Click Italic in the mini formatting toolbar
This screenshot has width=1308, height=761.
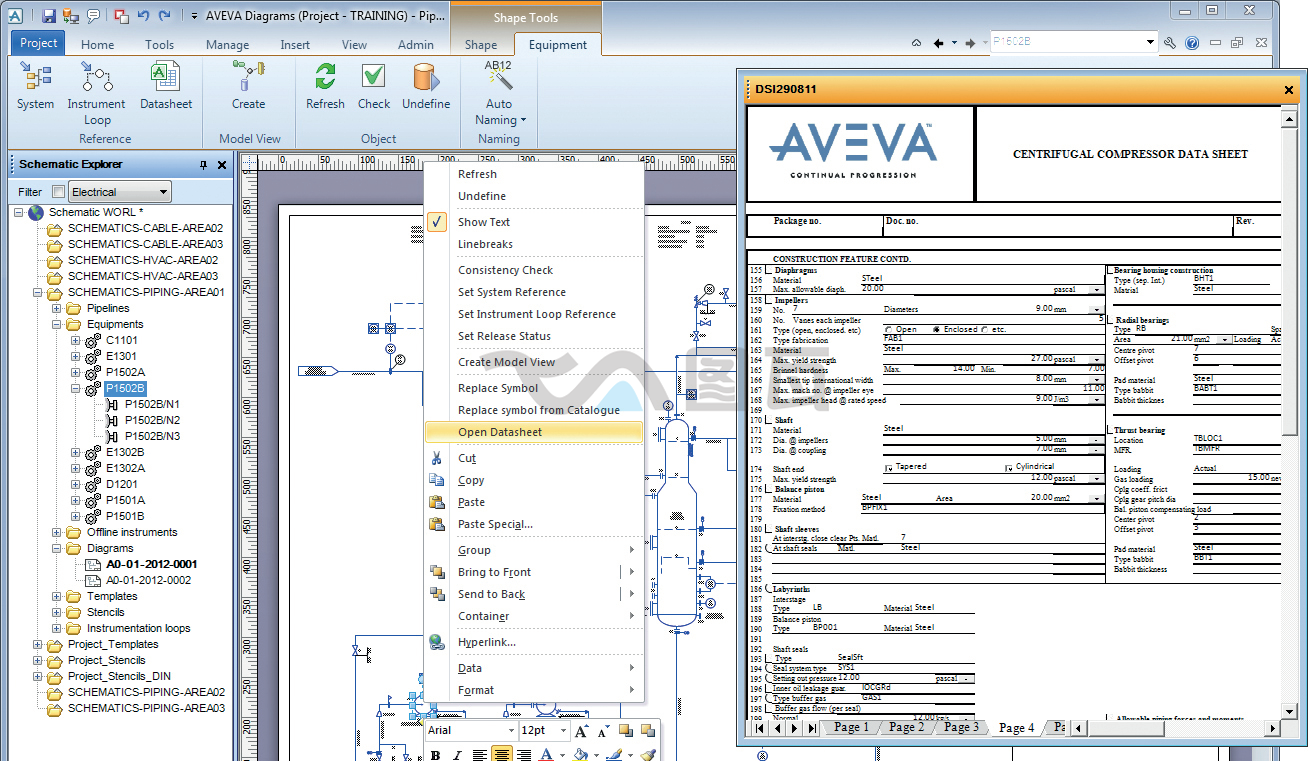point(457,754)
